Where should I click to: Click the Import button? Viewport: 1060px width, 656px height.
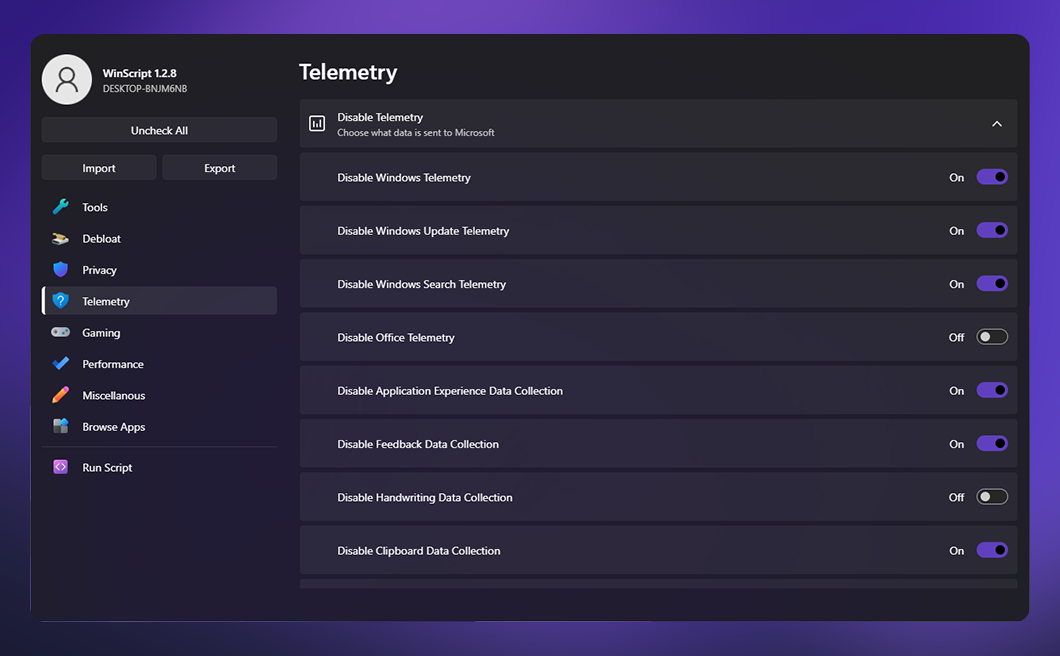99,168
